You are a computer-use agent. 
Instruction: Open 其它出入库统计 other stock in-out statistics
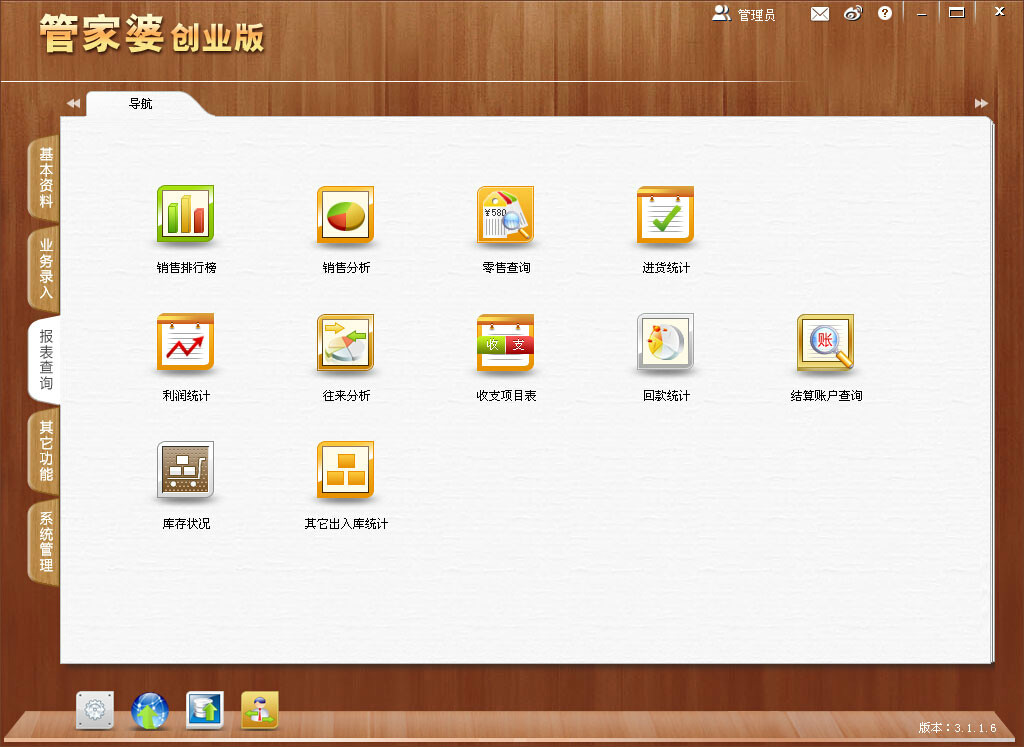345,470
